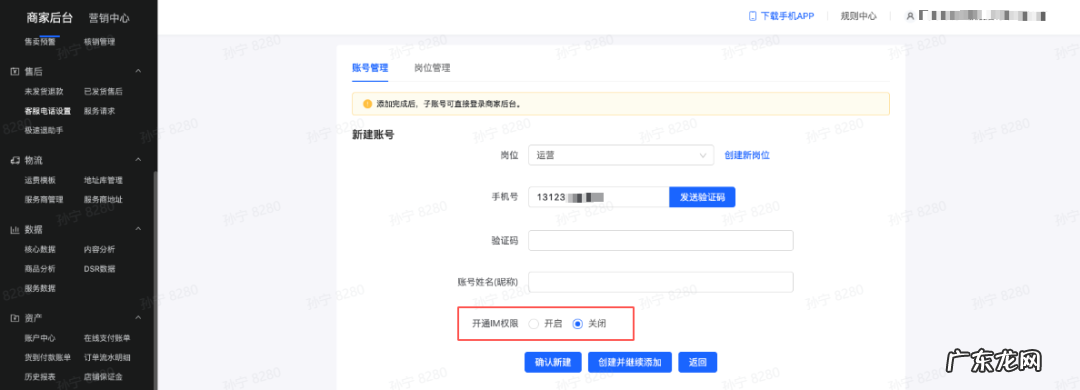The height and width of the screenshot is (390, 1080).
Task: Open 服务商管理 menu item
Action: [44, 199]
